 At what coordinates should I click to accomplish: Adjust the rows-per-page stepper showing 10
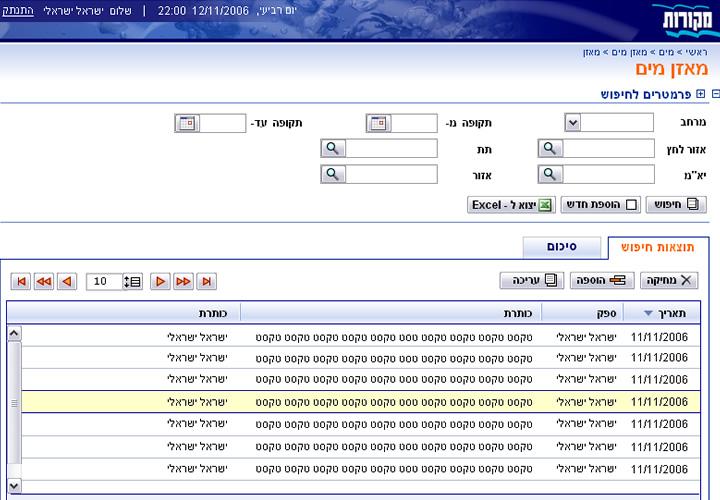132,282
